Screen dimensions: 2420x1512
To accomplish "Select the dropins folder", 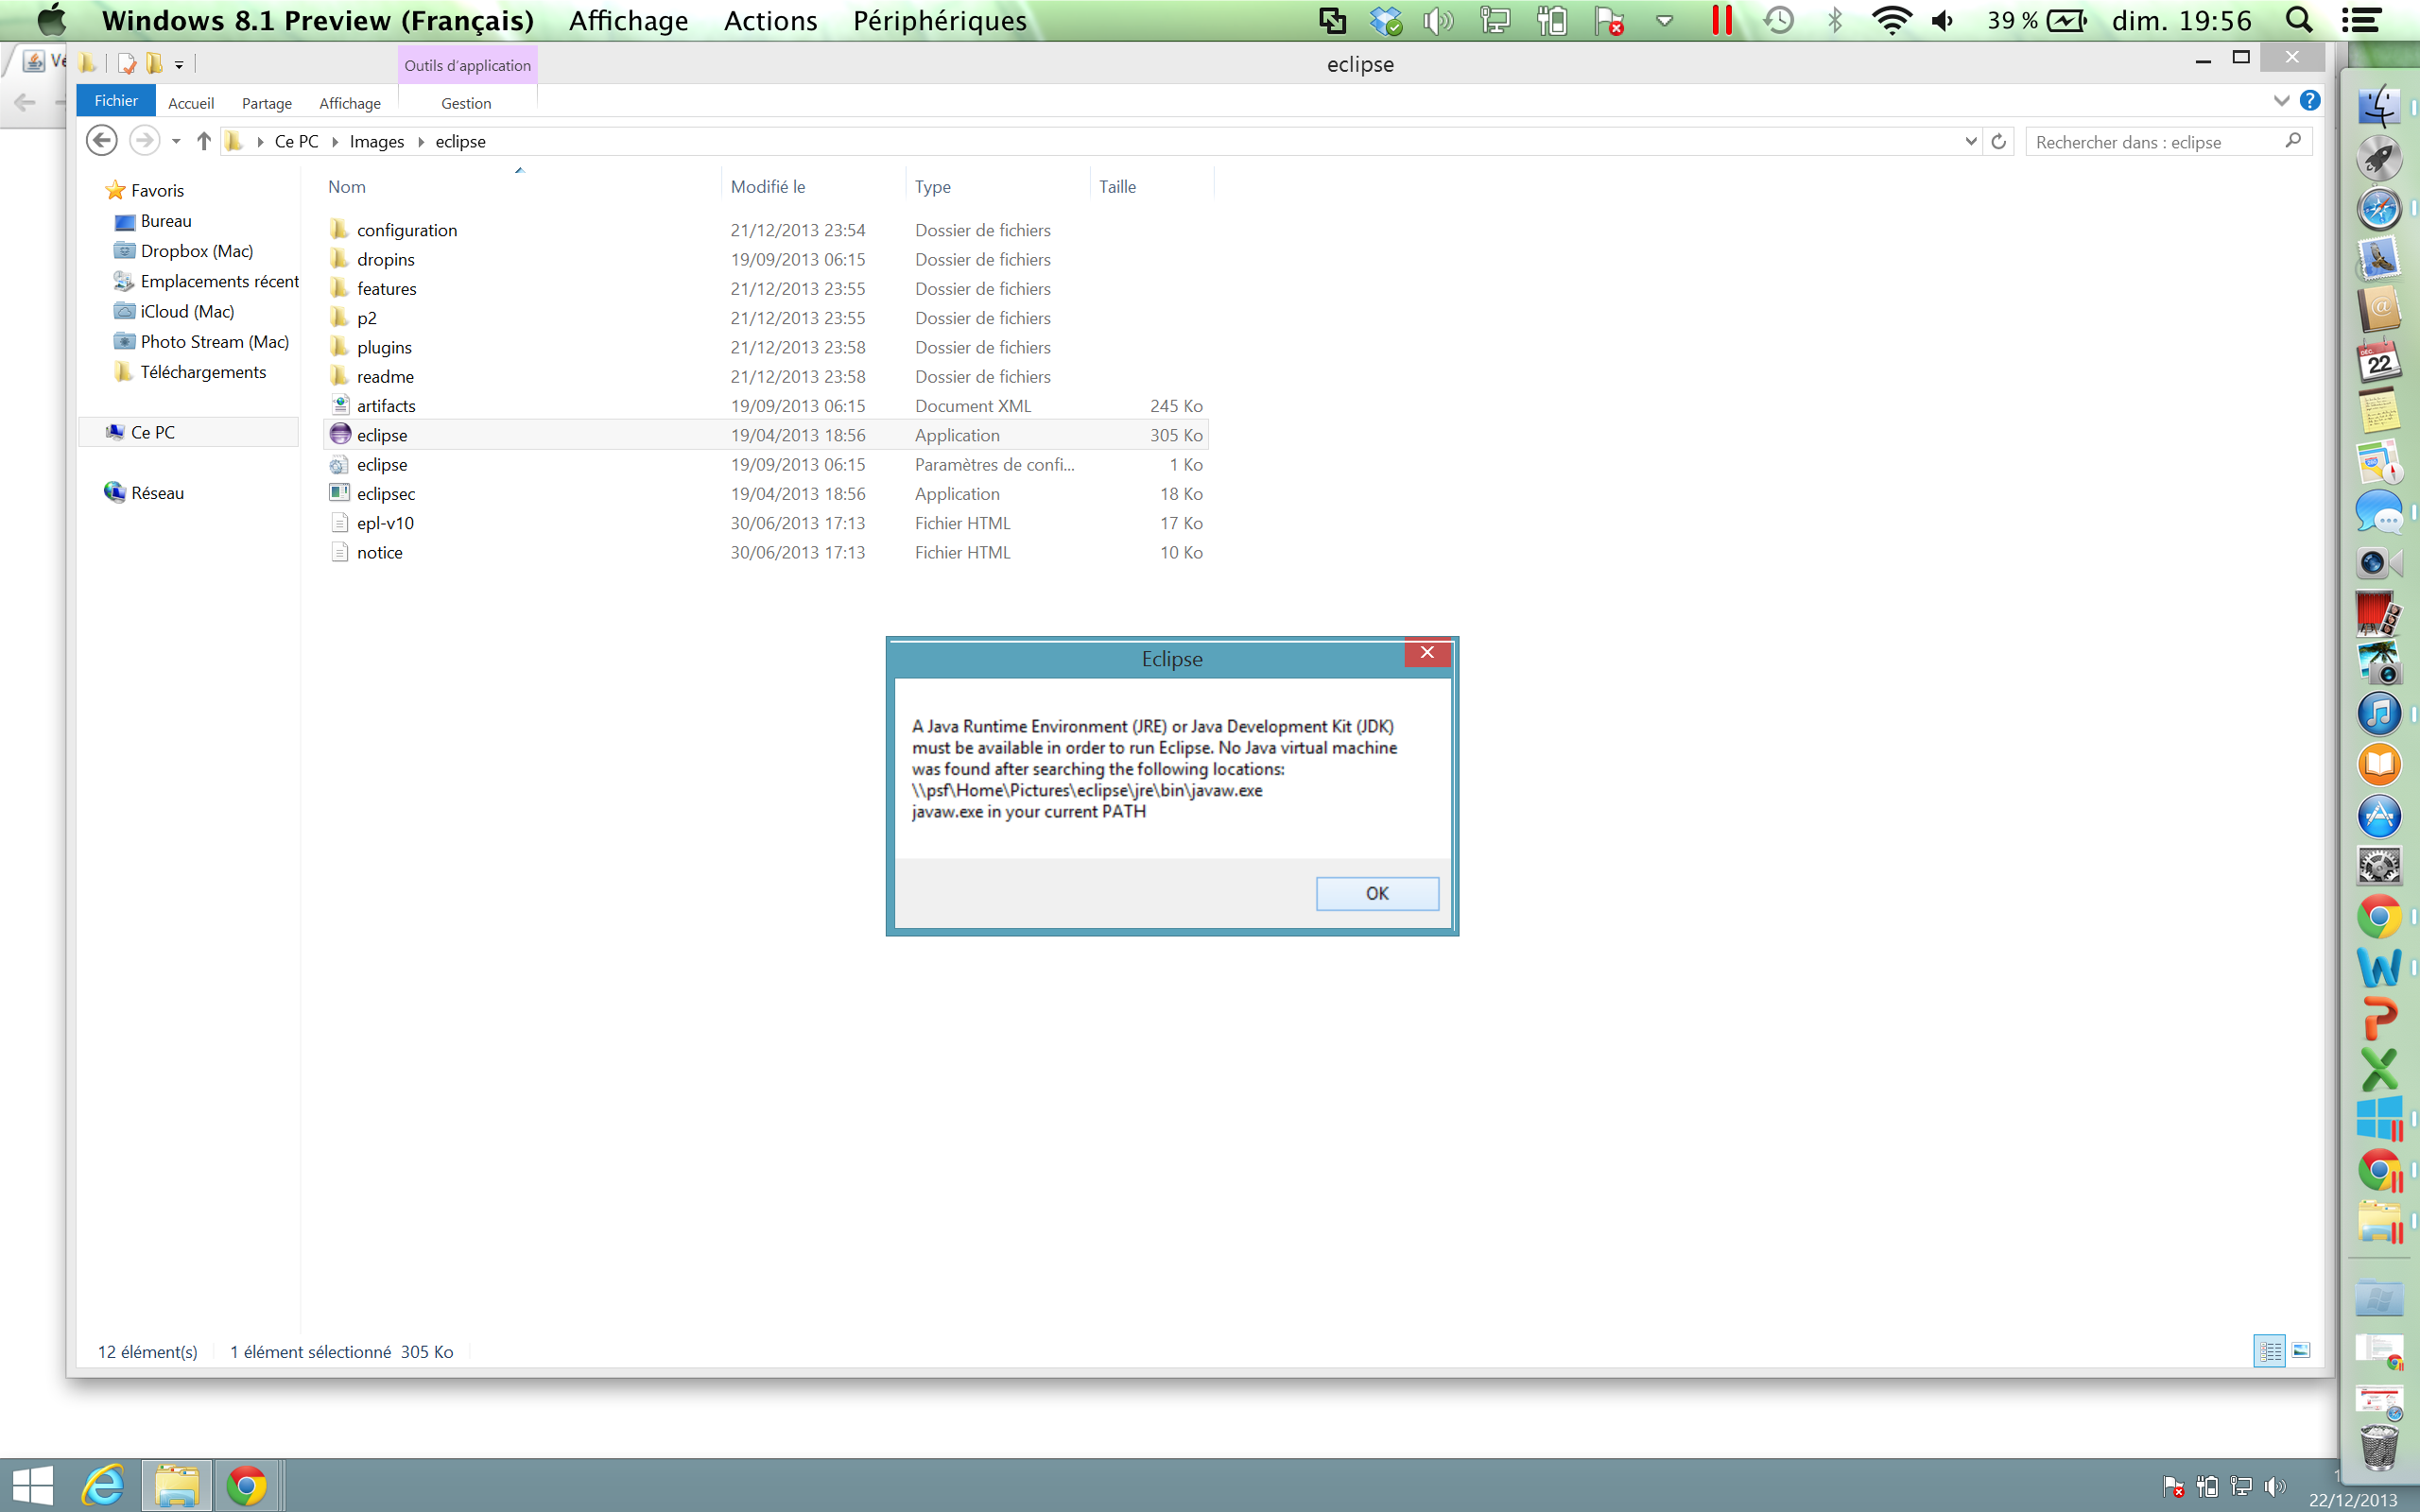I will (x=385, y=259).
